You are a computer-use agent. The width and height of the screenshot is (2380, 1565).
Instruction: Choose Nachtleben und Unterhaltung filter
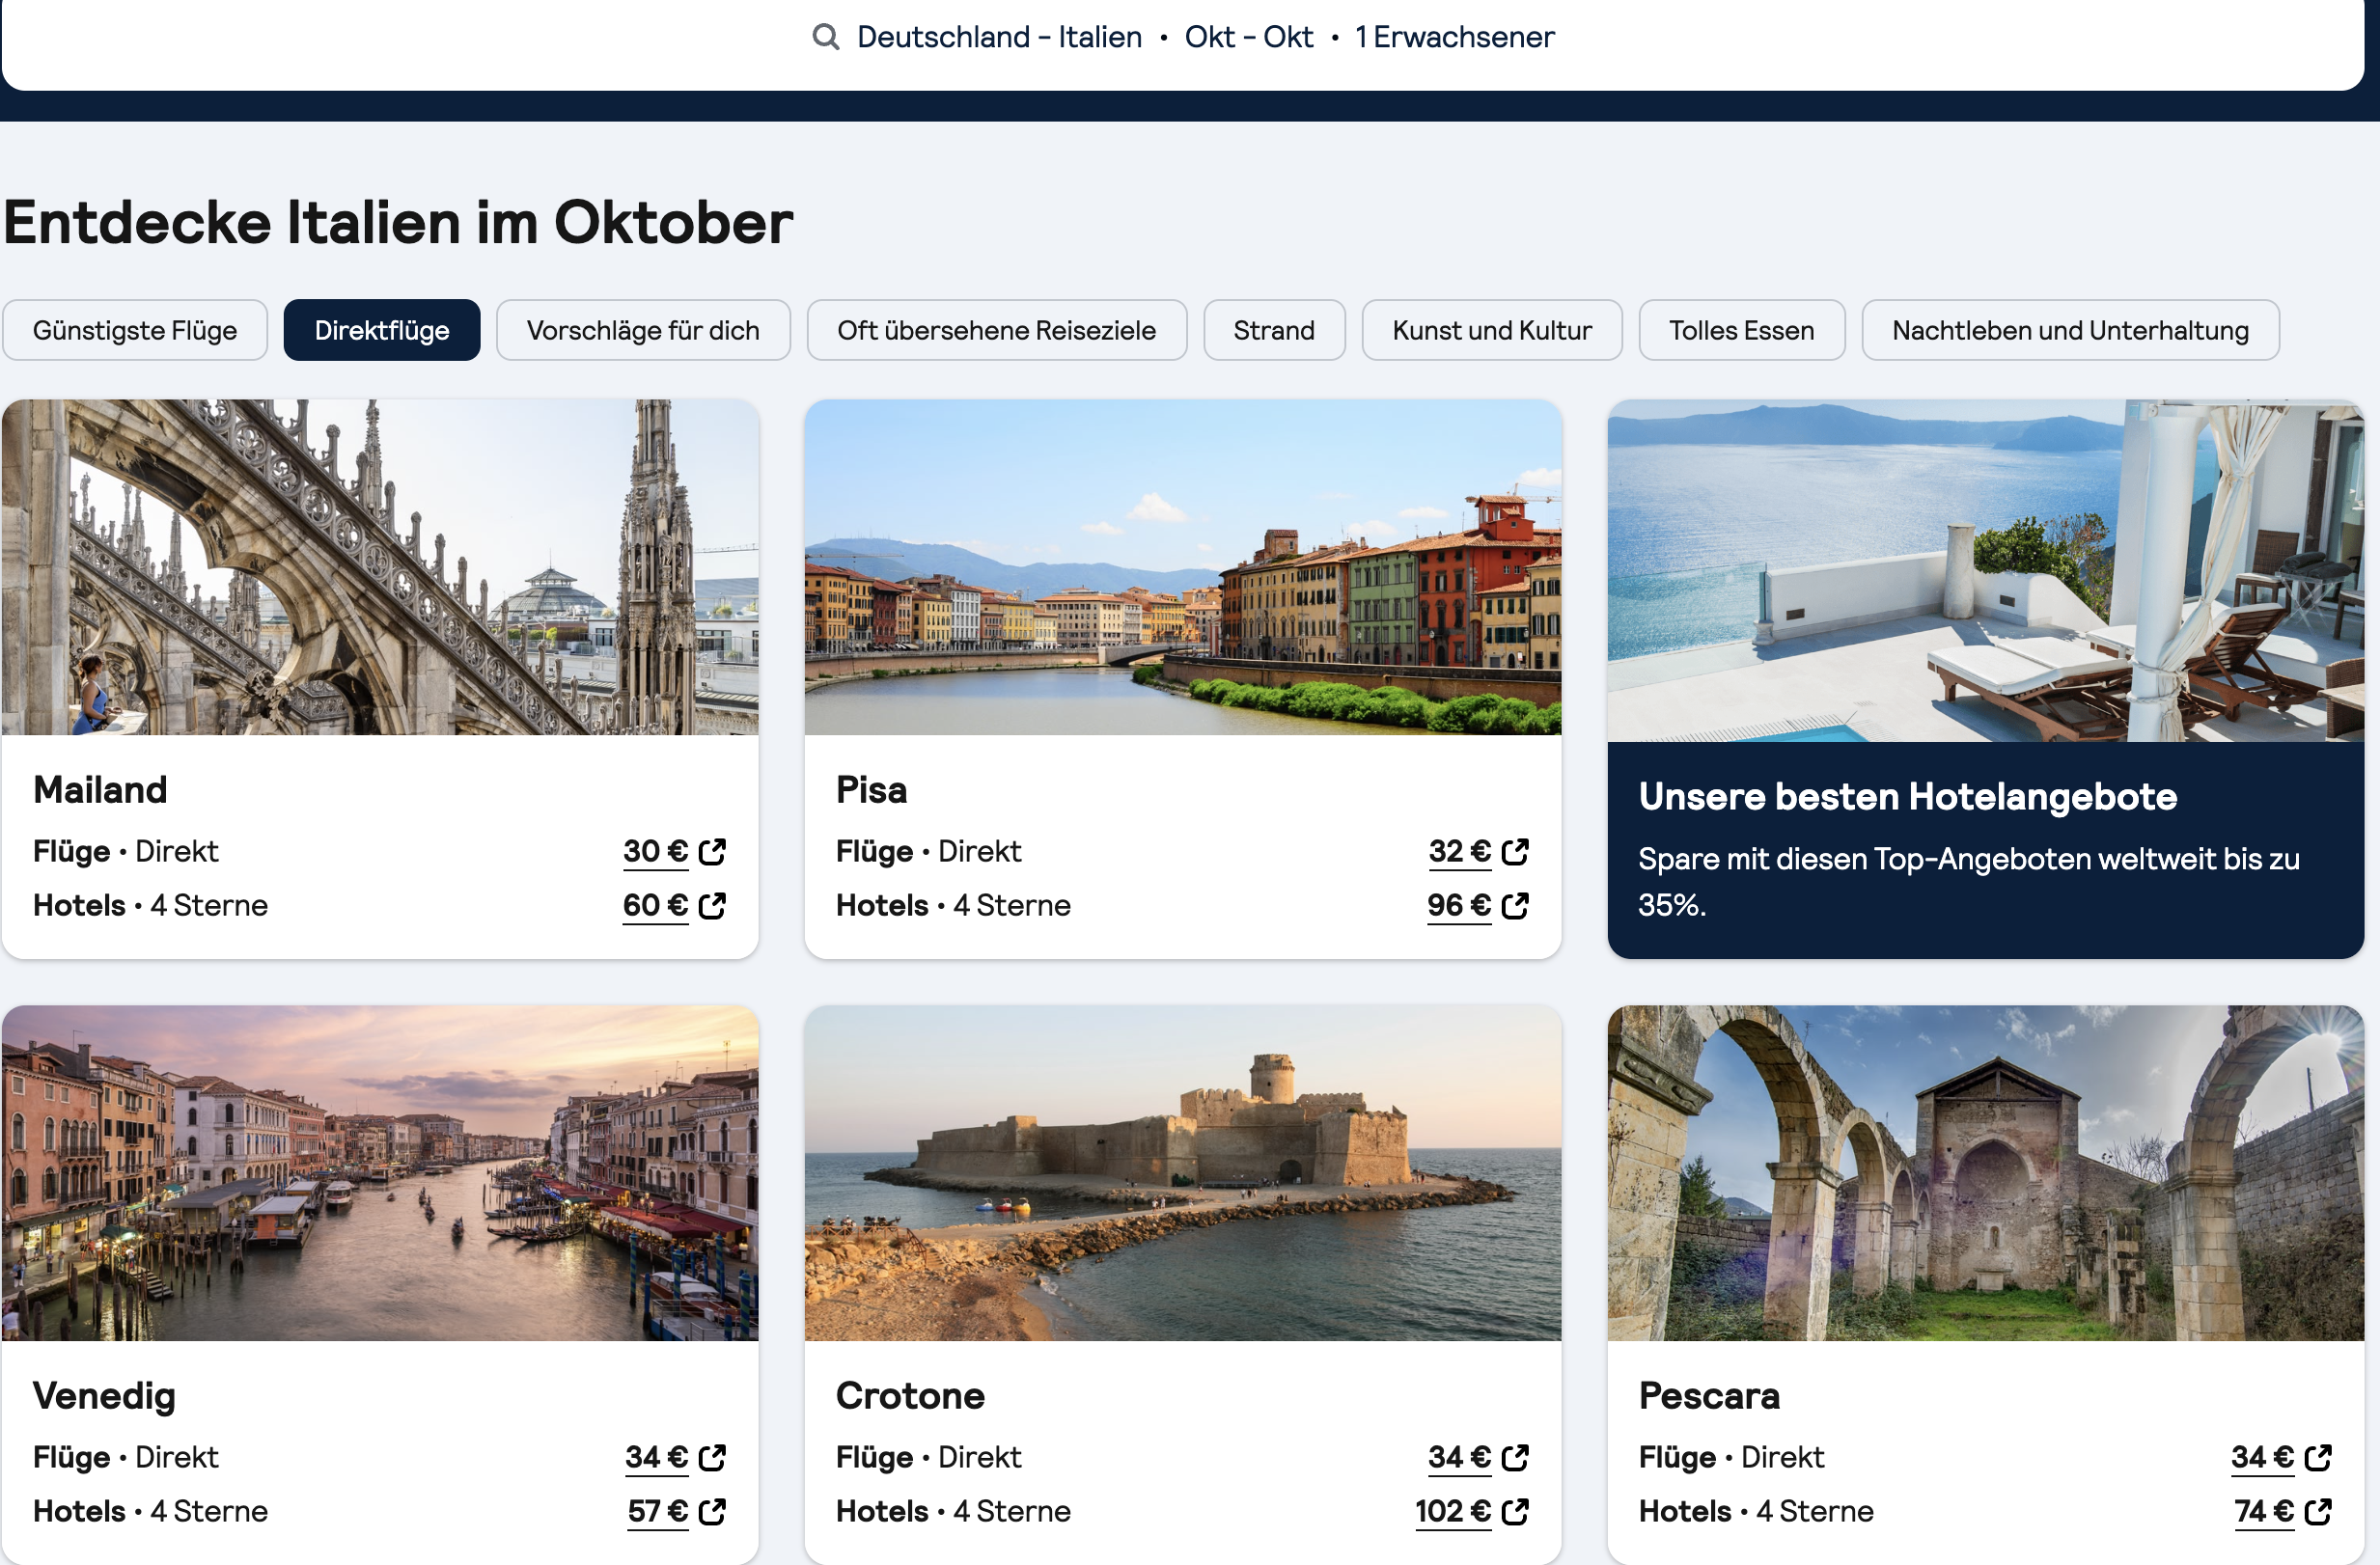pyautogui.click(x=2069, y=330)
